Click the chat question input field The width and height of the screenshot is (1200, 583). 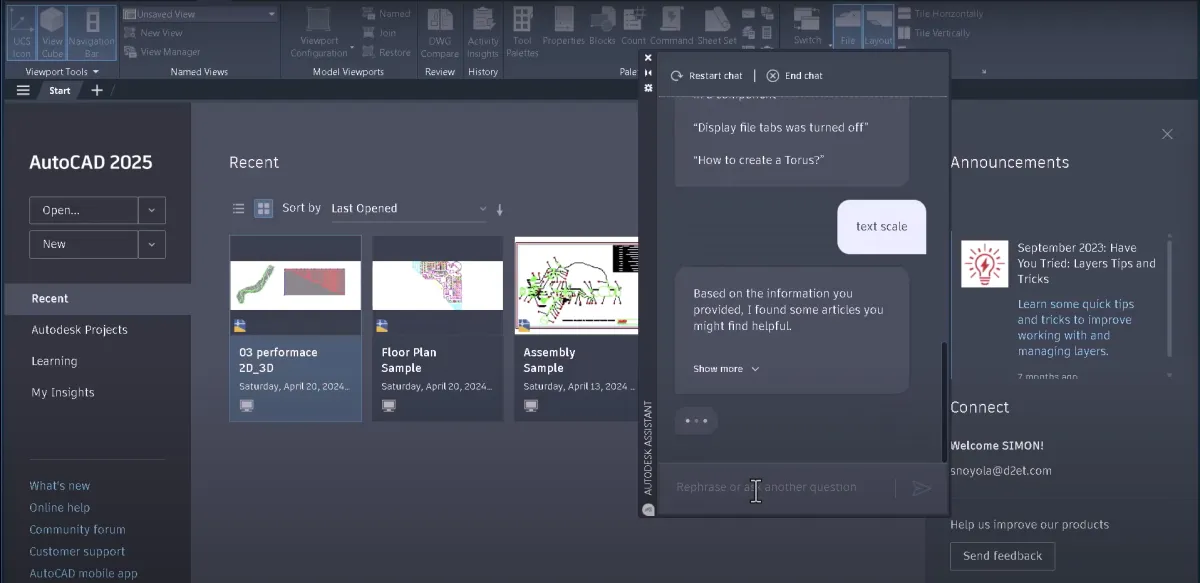[x=779, y=487]
